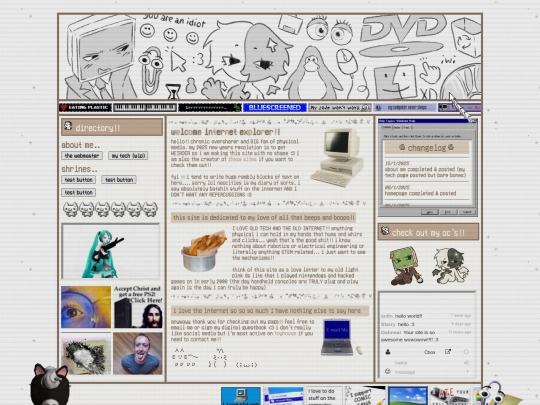540x405 pixels.
Task: Click the bowl of fries image
Action: pos(204,251)
